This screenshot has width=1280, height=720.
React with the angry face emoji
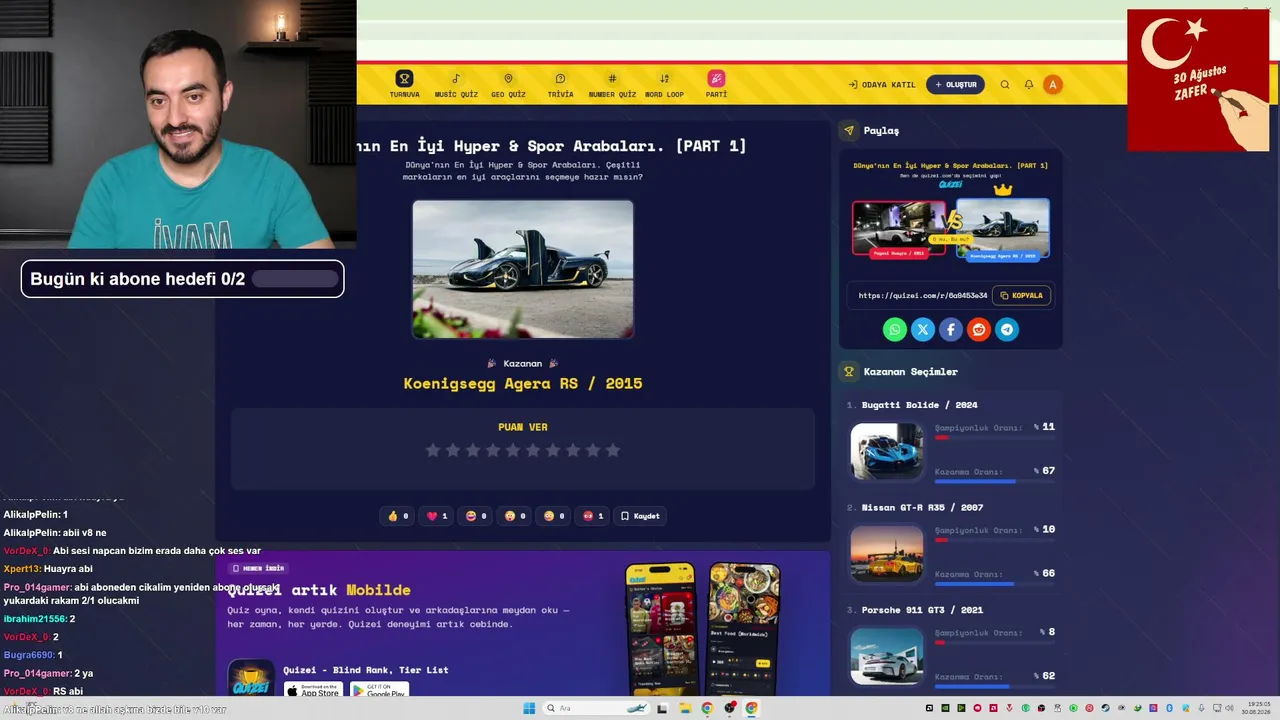coord(593,516)
